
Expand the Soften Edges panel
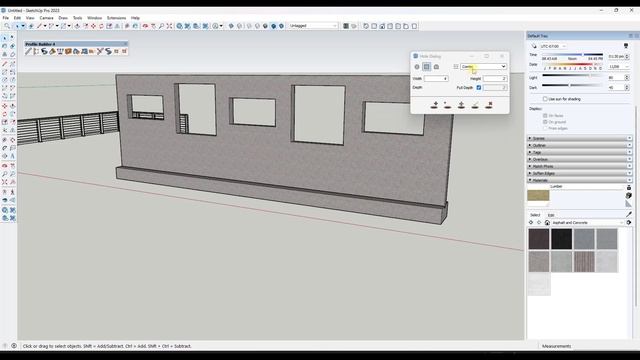pyautogui.click(x=580, y=173)
